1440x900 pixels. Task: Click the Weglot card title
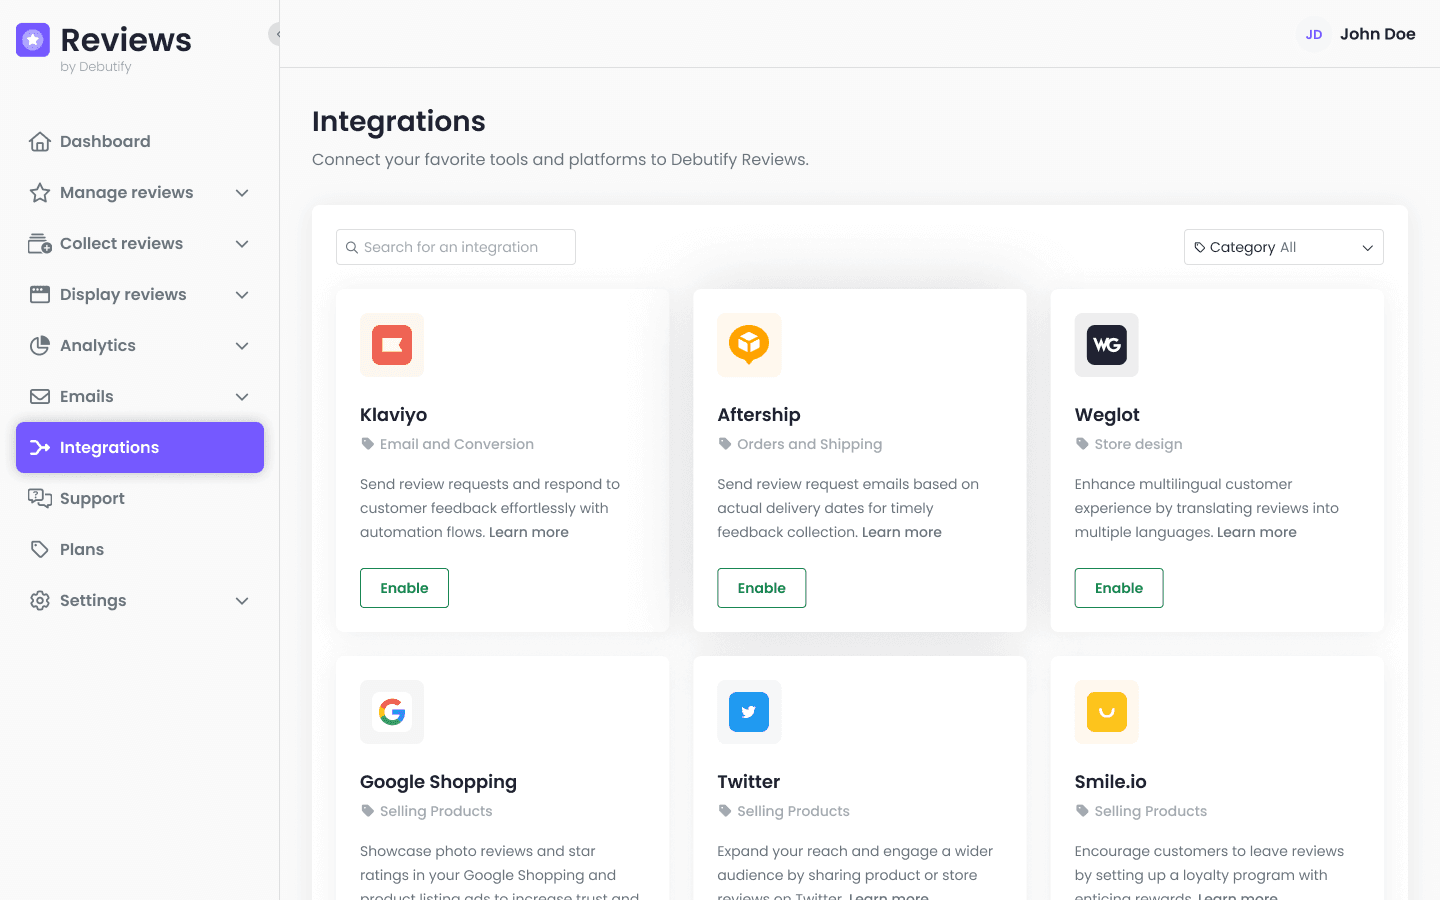(1107, 415)
